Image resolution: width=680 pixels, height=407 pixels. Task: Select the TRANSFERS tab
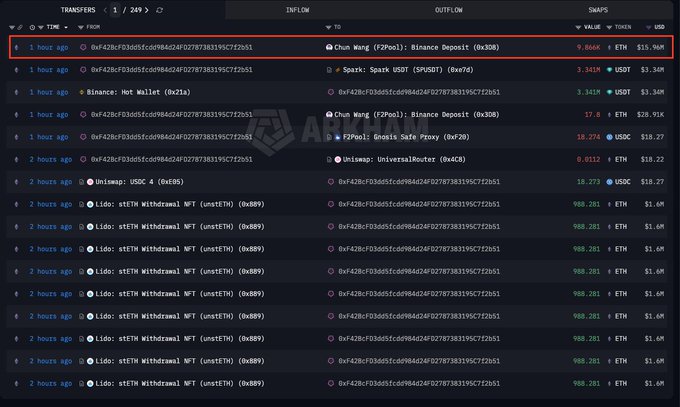coord(78,10)
